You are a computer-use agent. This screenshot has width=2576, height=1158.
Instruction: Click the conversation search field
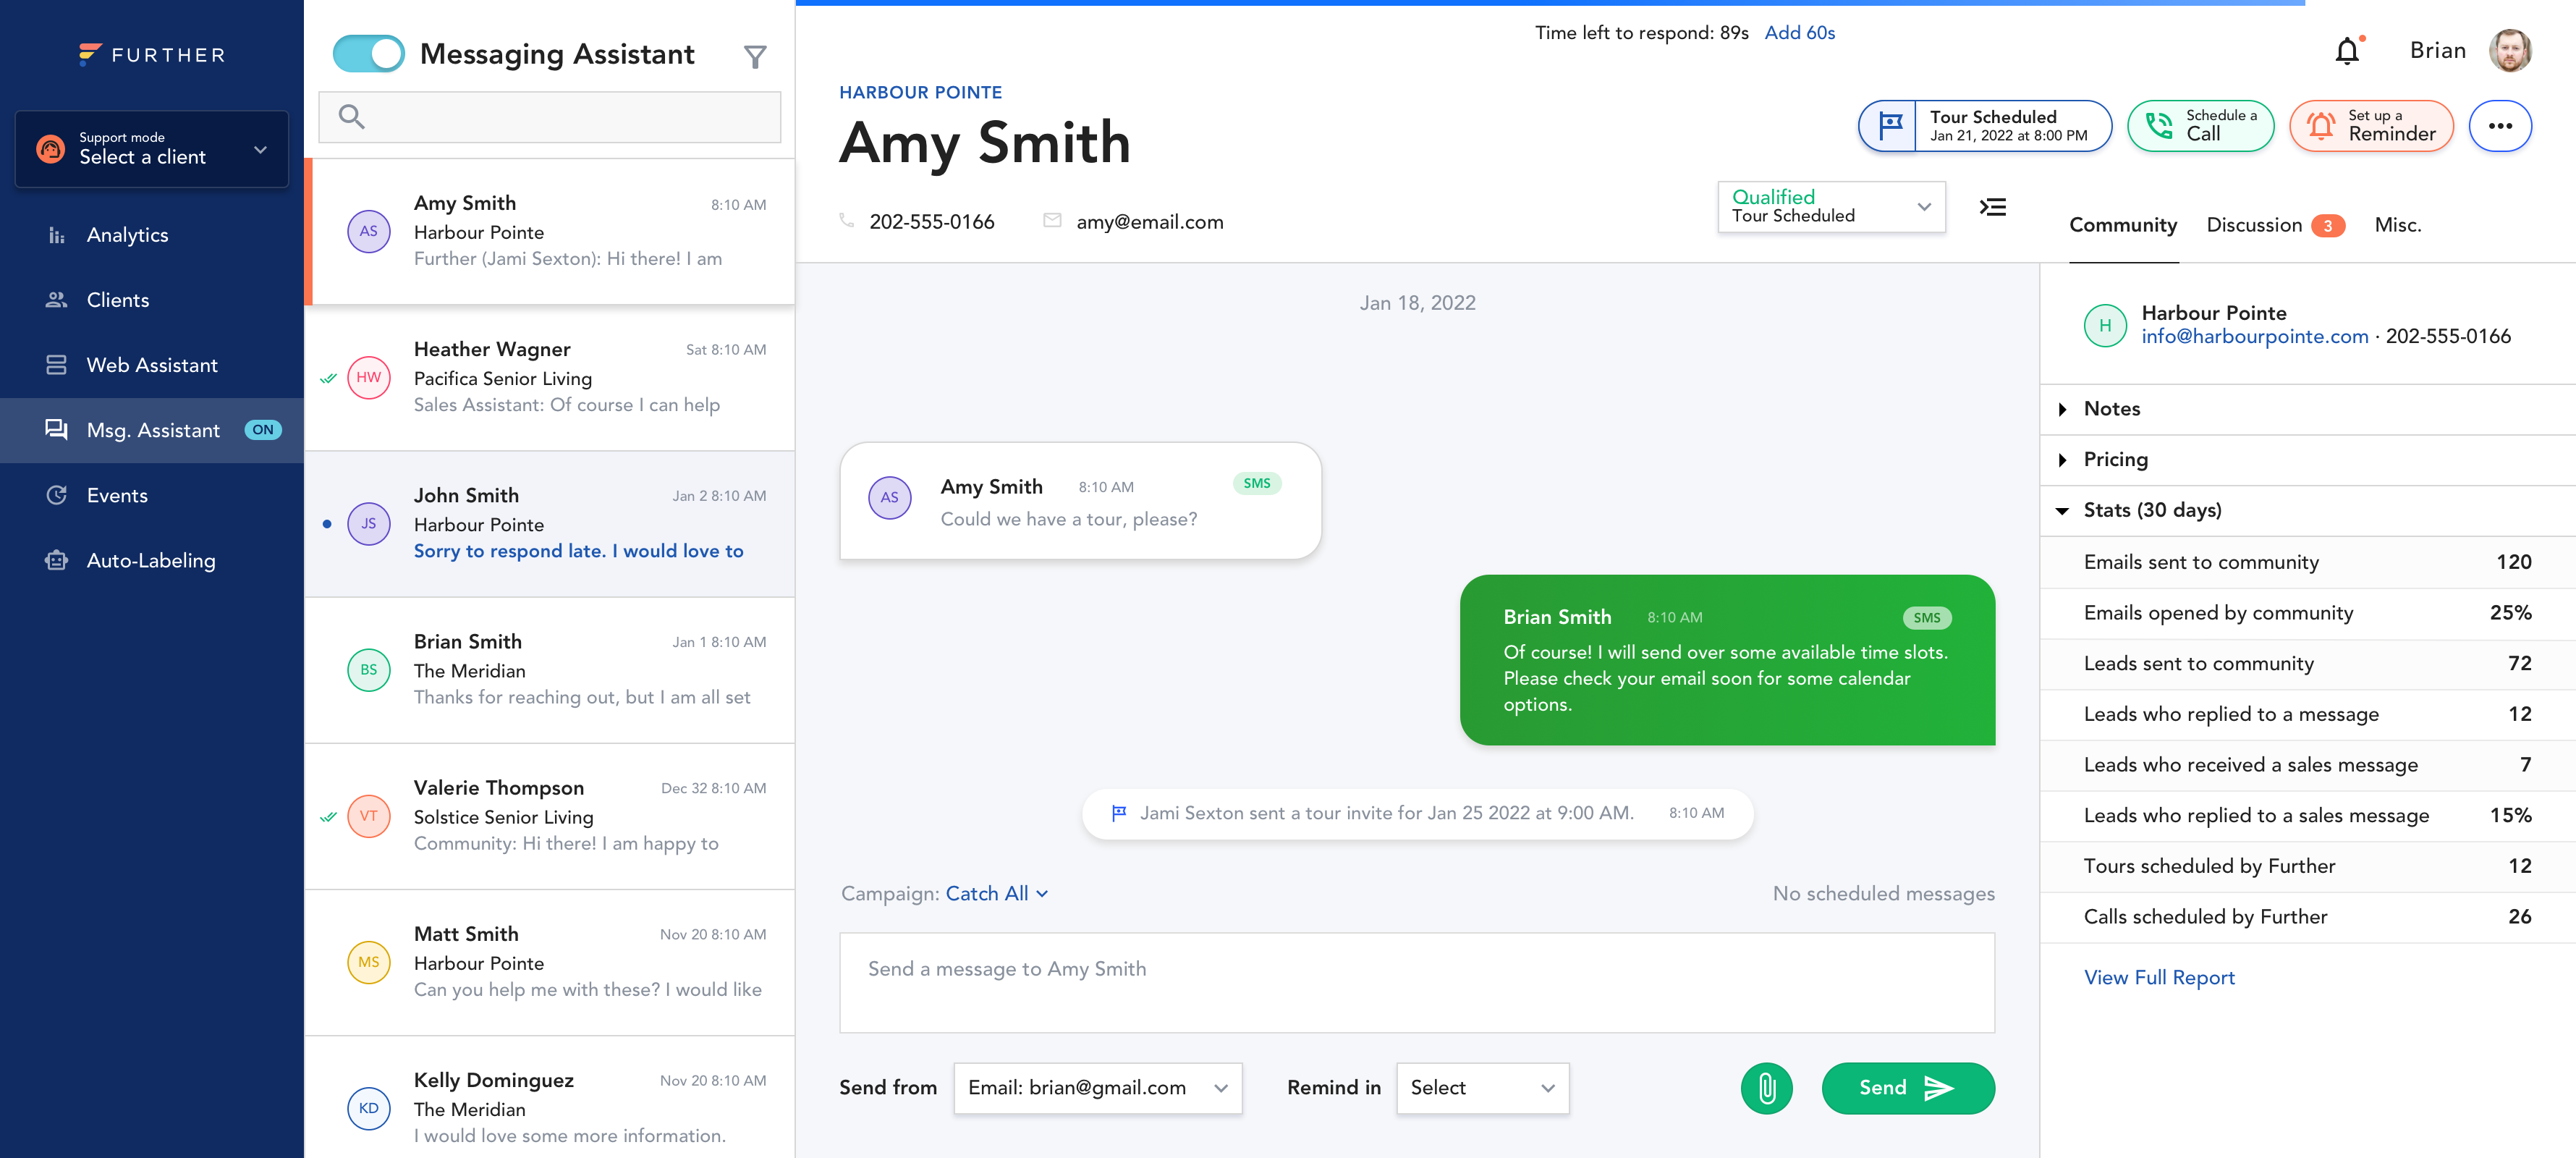point(549,117)
